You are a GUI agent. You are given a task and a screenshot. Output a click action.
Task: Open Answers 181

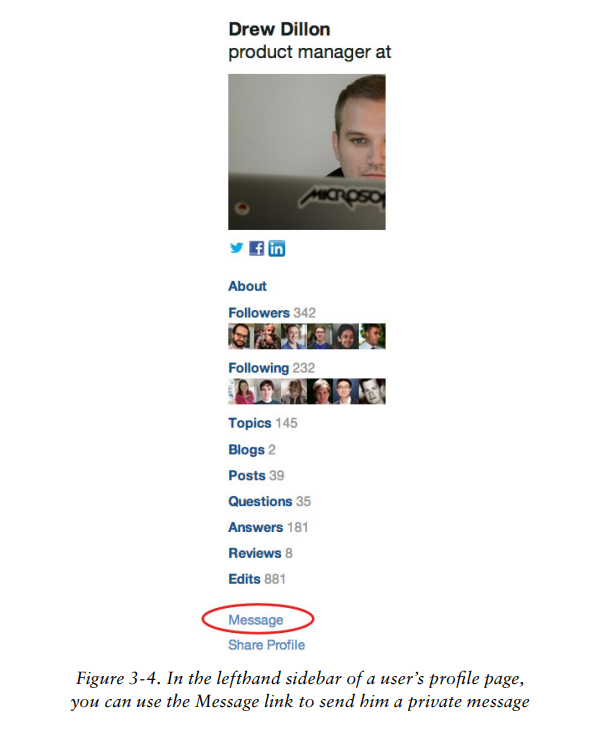pyautogui.click(x=268, y=527)
